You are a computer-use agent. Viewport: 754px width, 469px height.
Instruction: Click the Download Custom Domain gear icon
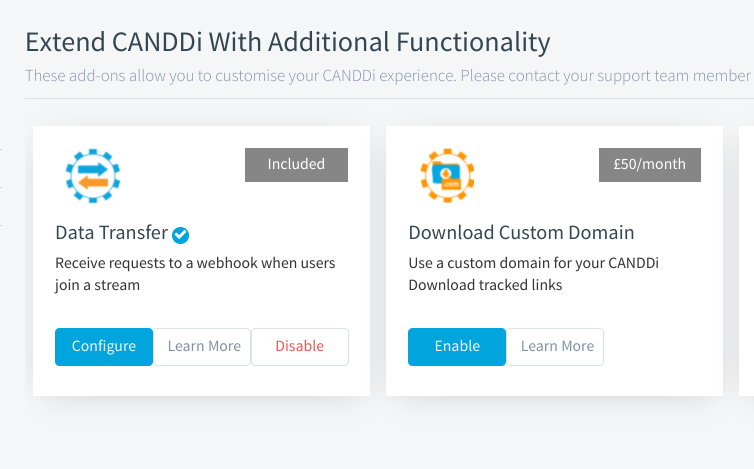tap(447, 176)
